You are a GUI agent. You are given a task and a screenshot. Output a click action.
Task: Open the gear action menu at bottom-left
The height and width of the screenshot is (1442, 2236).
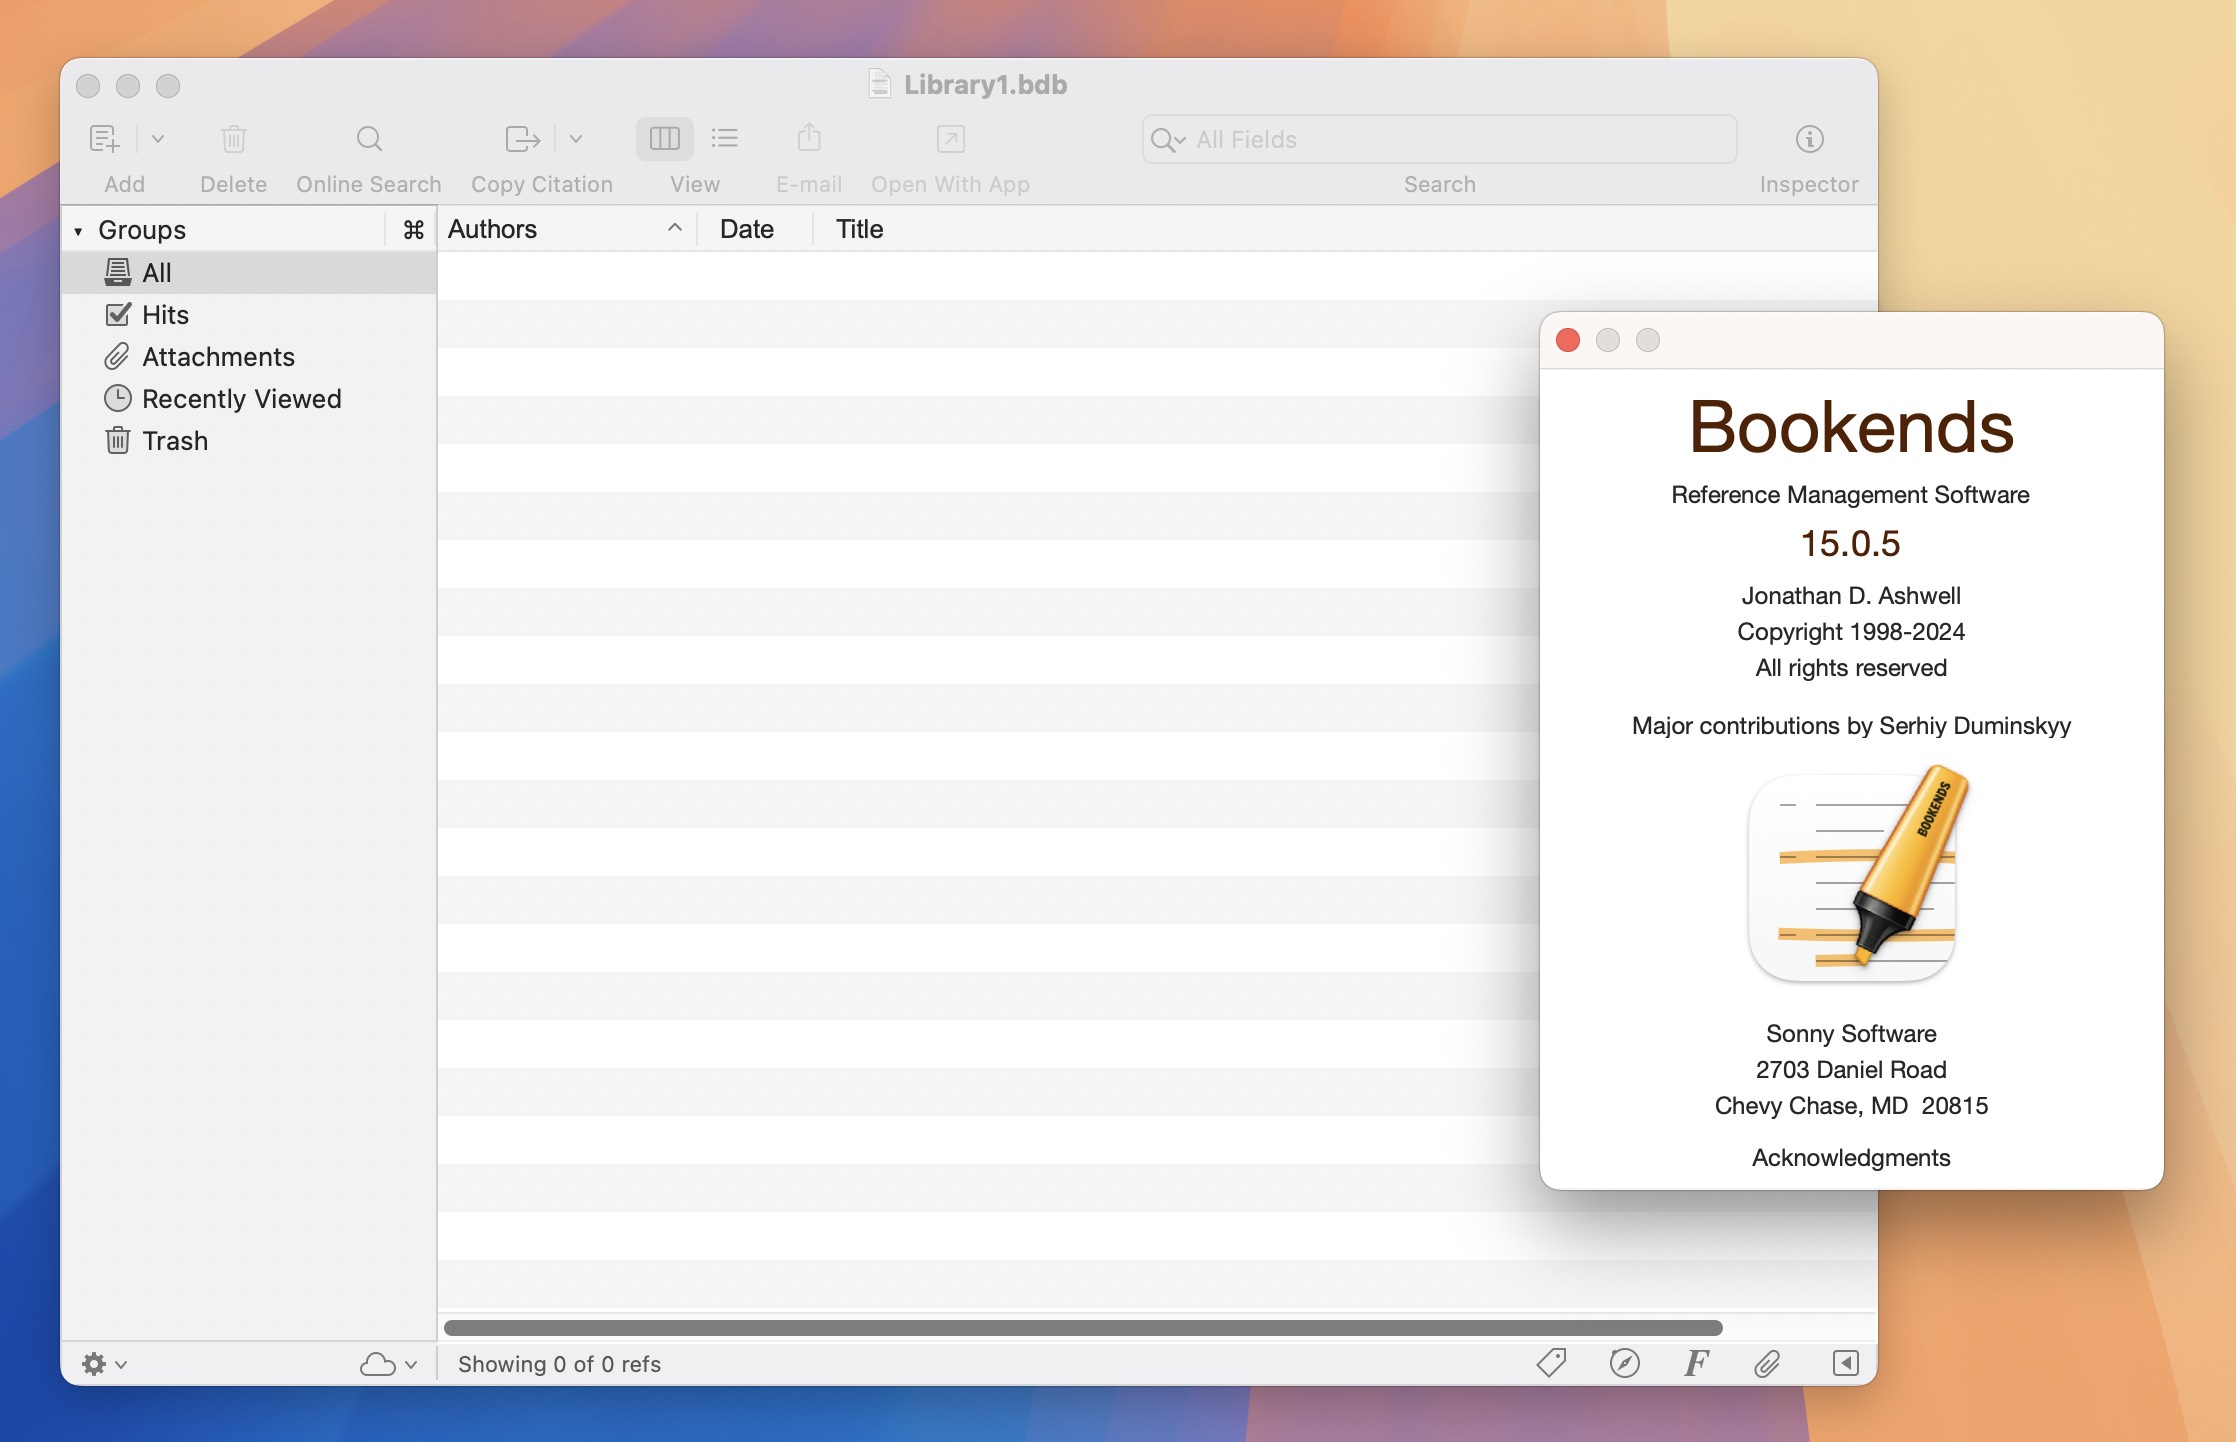tap(104, 1364)
